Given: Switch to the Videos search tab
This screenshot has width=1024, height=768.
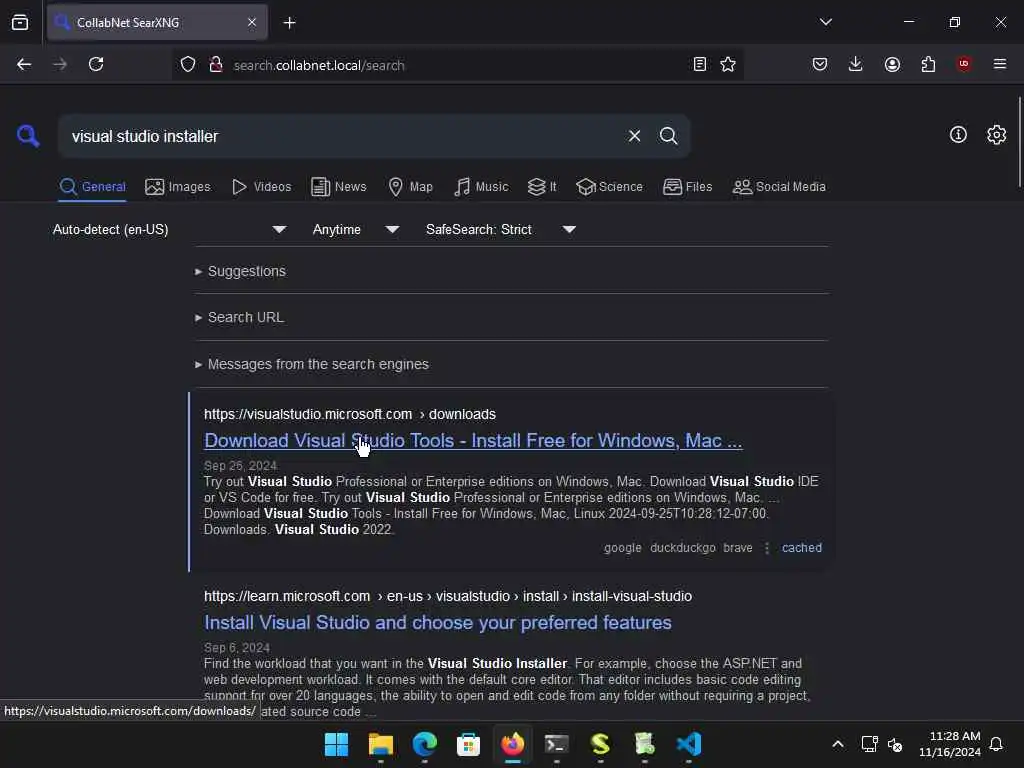Looking at the screenshot, I should [x=261, y=187].
